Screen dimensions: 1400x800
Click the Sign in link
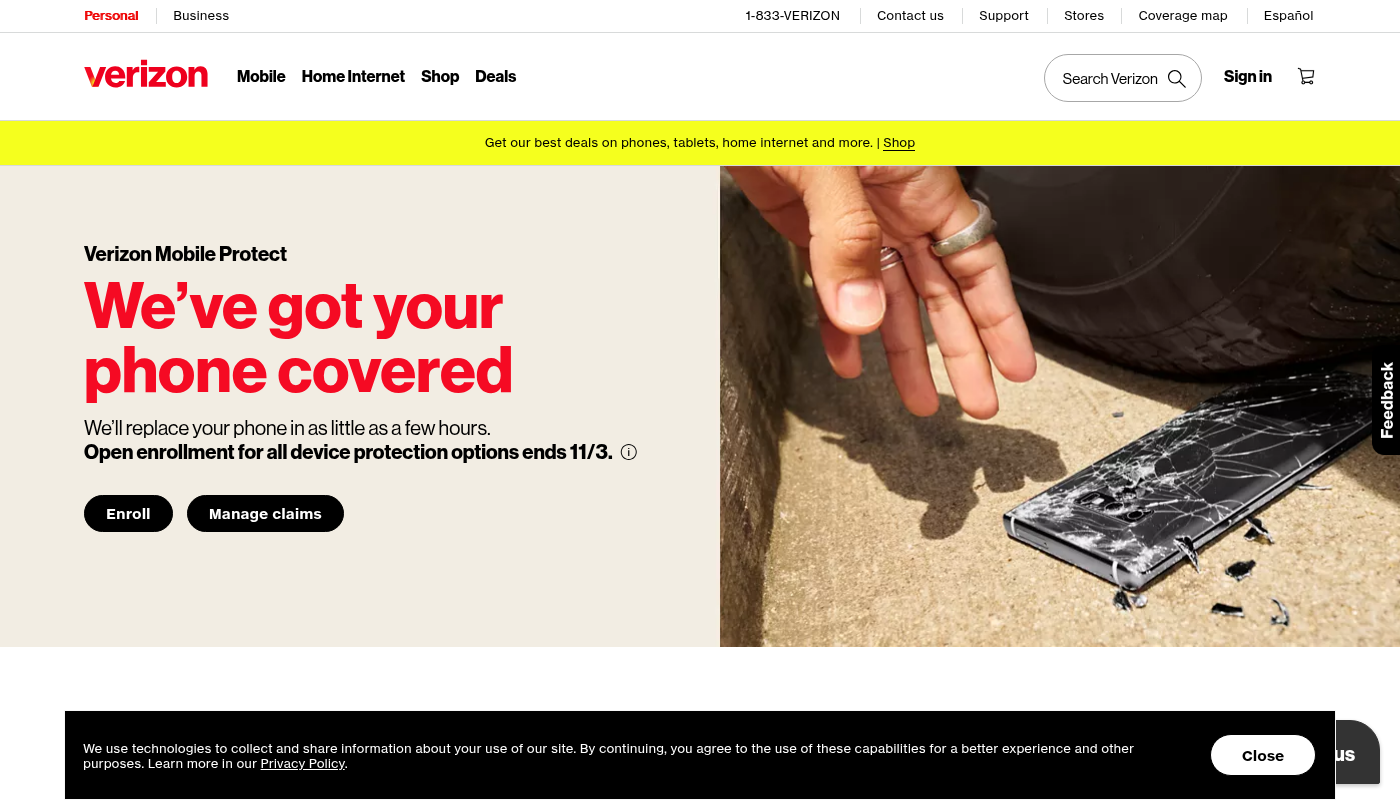(1248, 76)
